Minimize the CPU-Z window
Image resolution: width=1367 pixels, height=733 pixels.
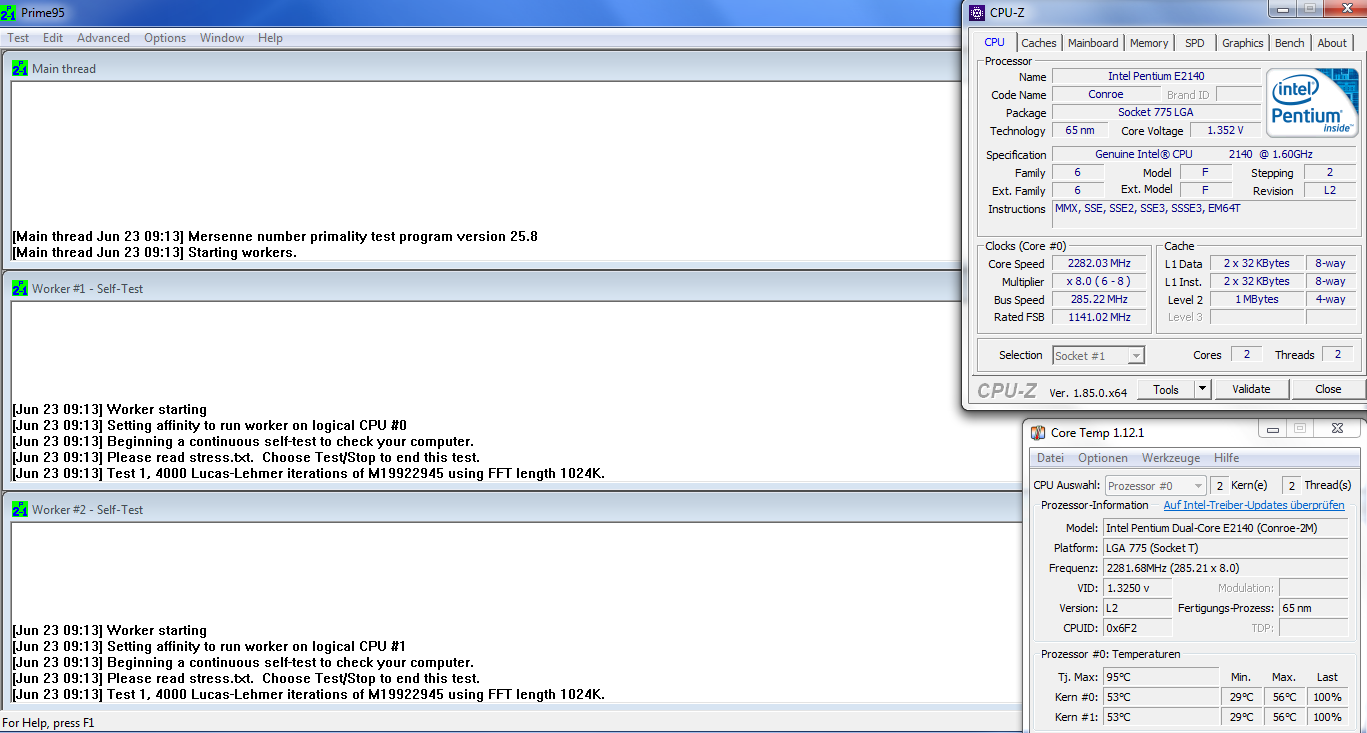pos(1282,8)
